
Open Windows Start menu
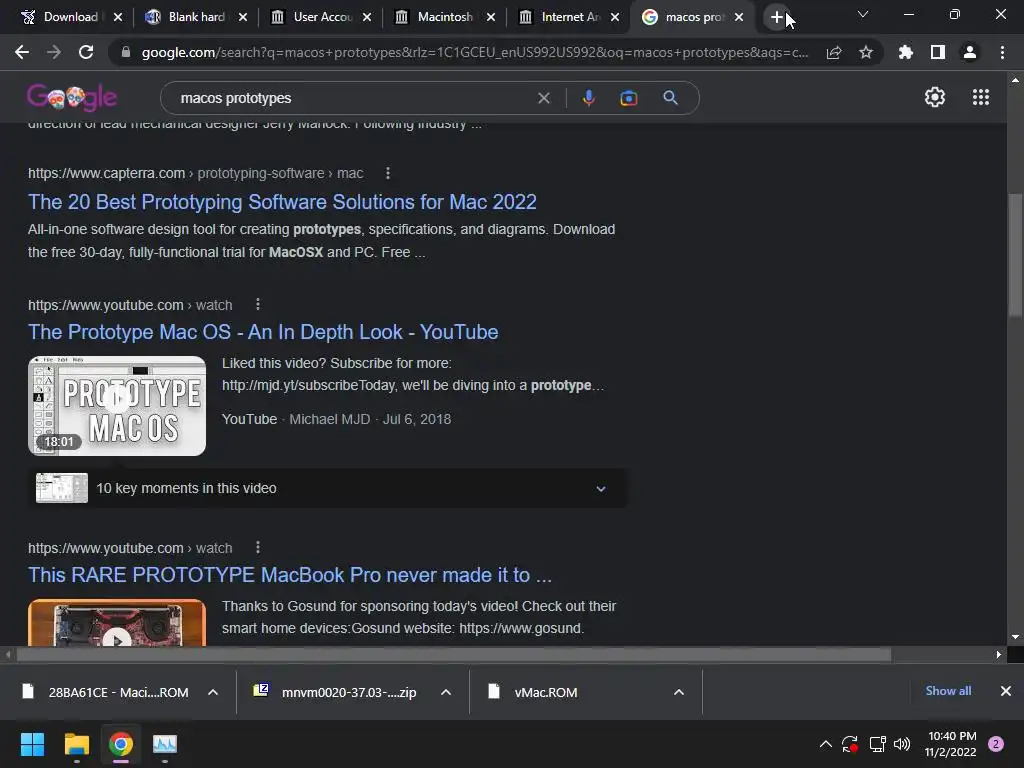click(32, 744)
